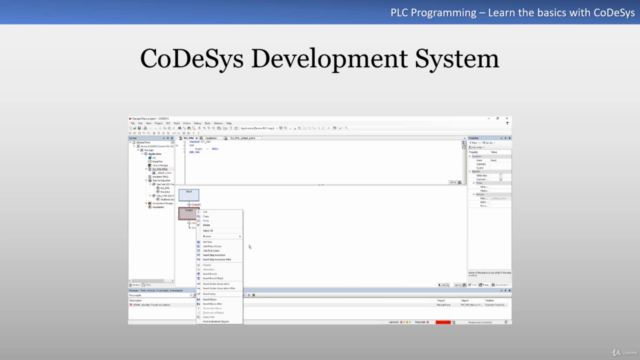Switch to the PLC_PRG editor tab
Viewport: 640px width, 360px height.
(x=188, y=138)
